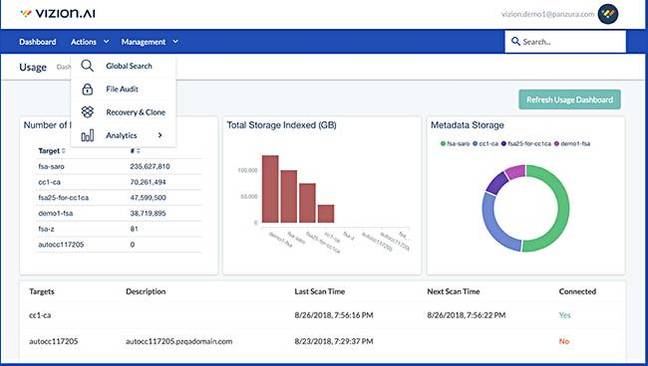
Task: Expand the Management dropdown chevron
Action: pos(176,42)
